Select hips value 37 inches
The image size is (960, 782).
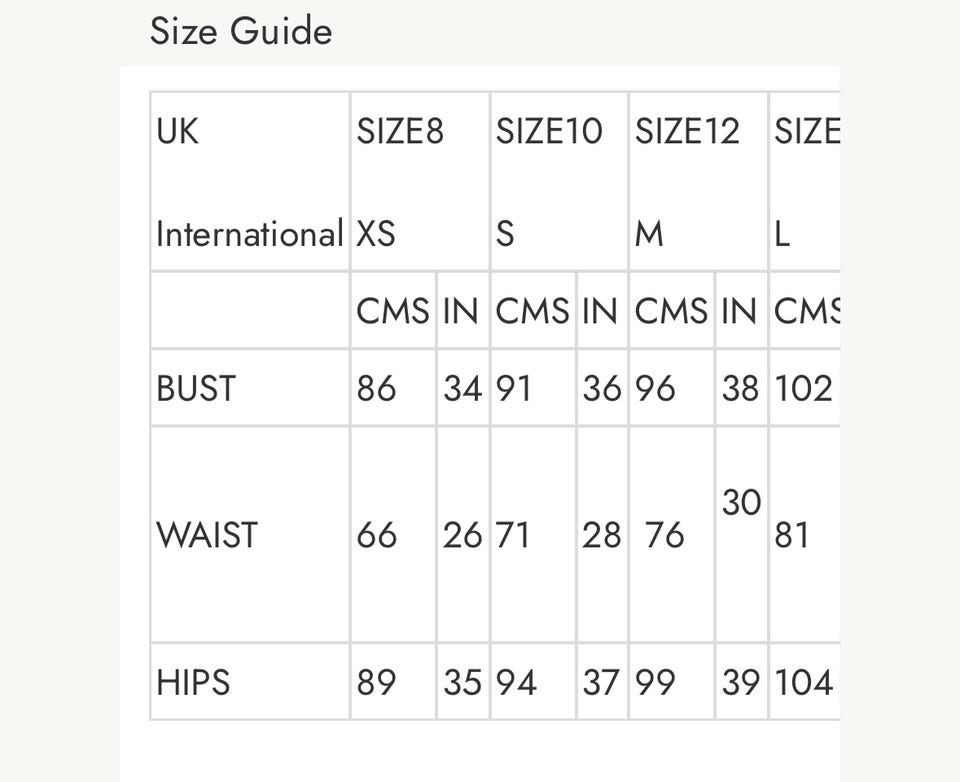[602, 682]
